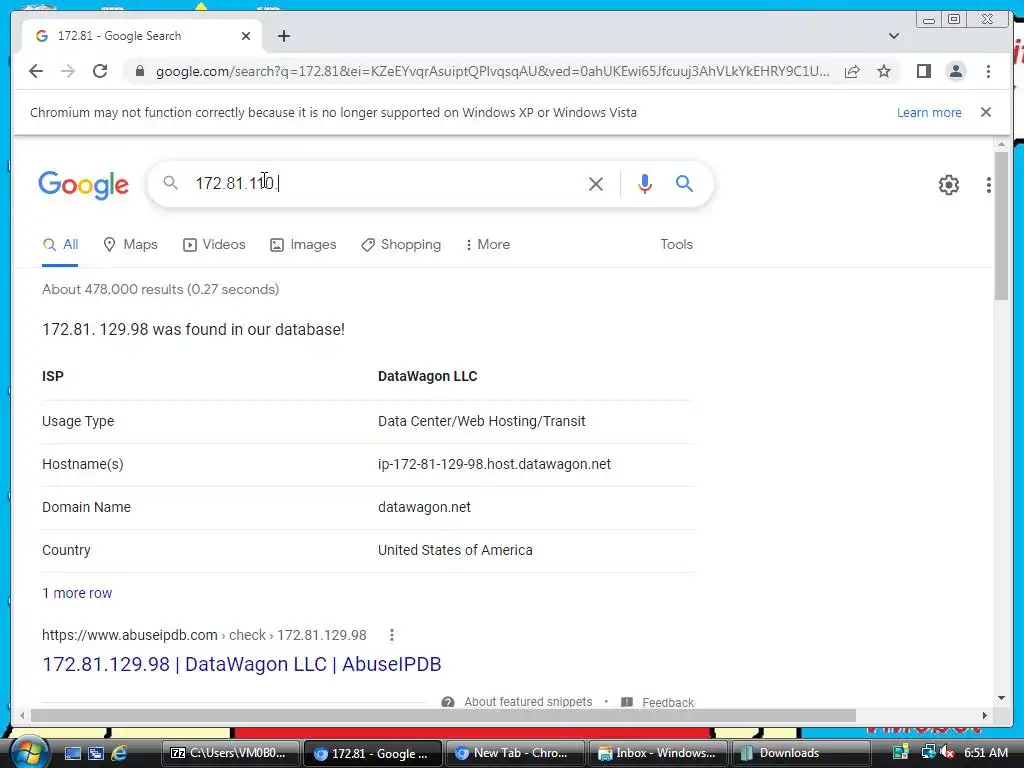Switch to the Images results tab
The image size is (1024, 768).
[303, 245]
